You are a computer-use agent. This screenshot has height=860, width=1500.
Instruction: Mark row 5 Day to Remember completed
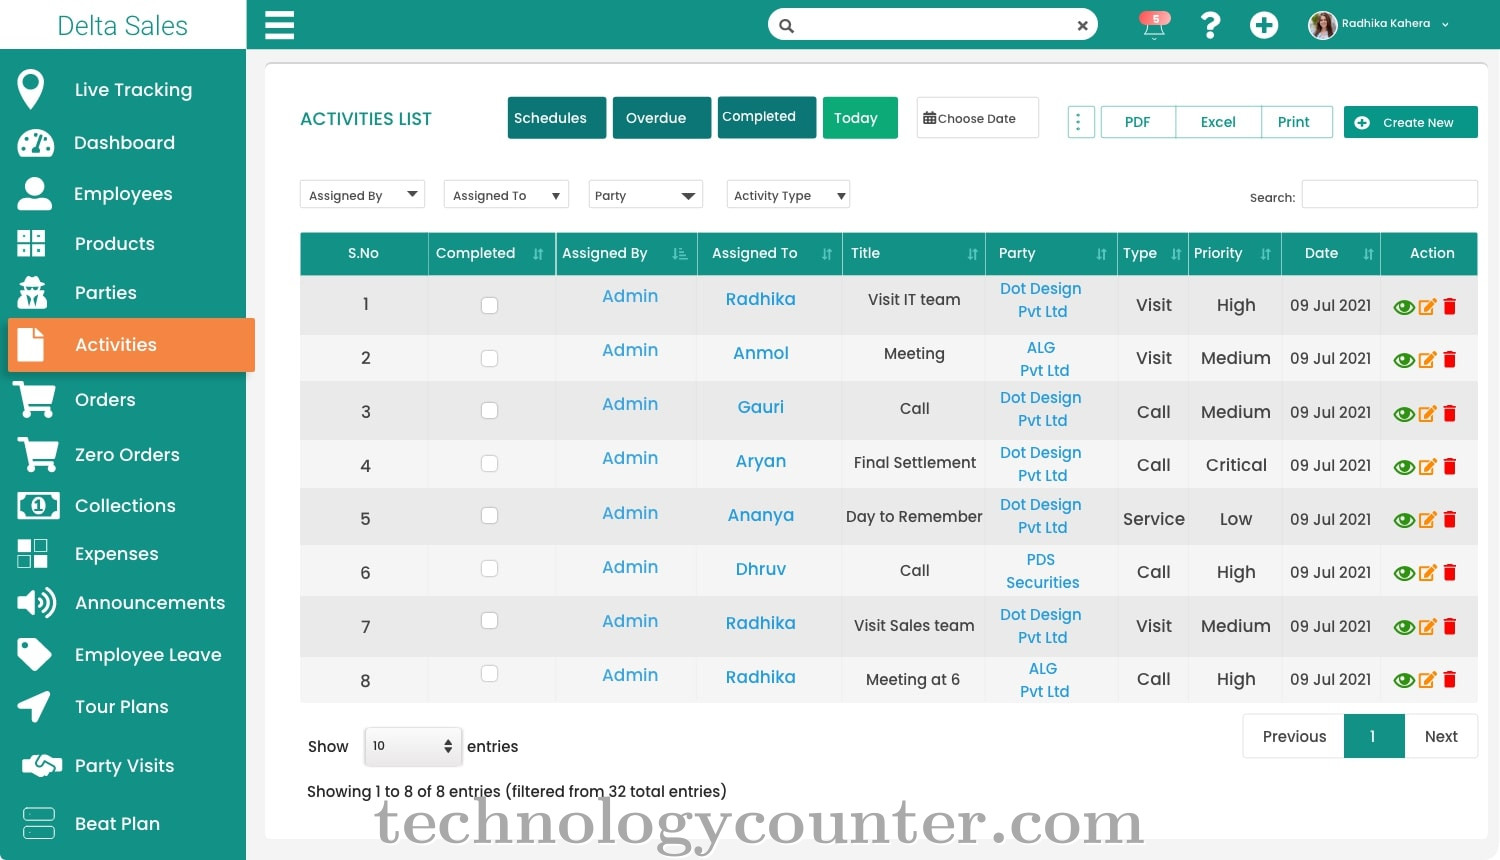pyautogui.click(x=489, y=515)
